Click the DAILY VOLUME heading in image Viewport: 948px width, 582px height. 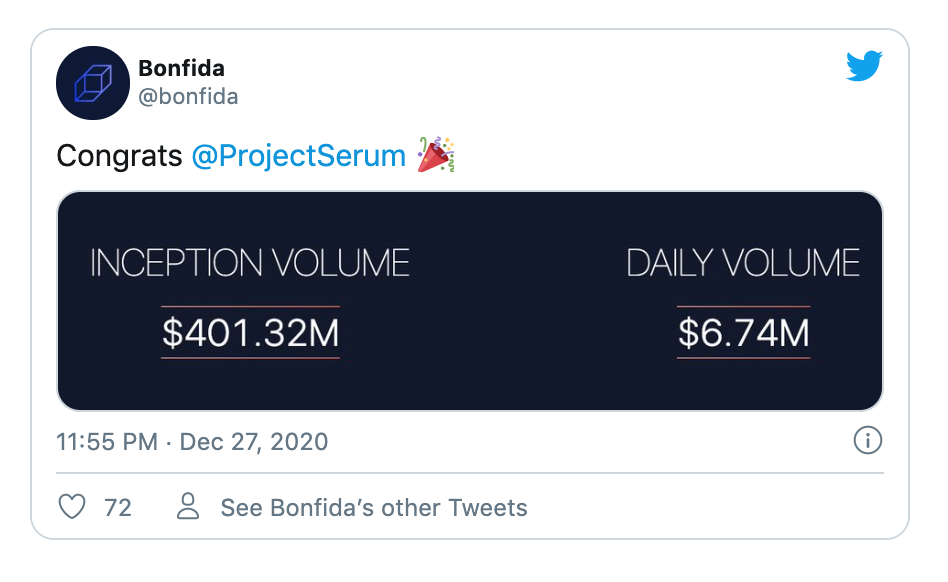click(x=743, y=263)
